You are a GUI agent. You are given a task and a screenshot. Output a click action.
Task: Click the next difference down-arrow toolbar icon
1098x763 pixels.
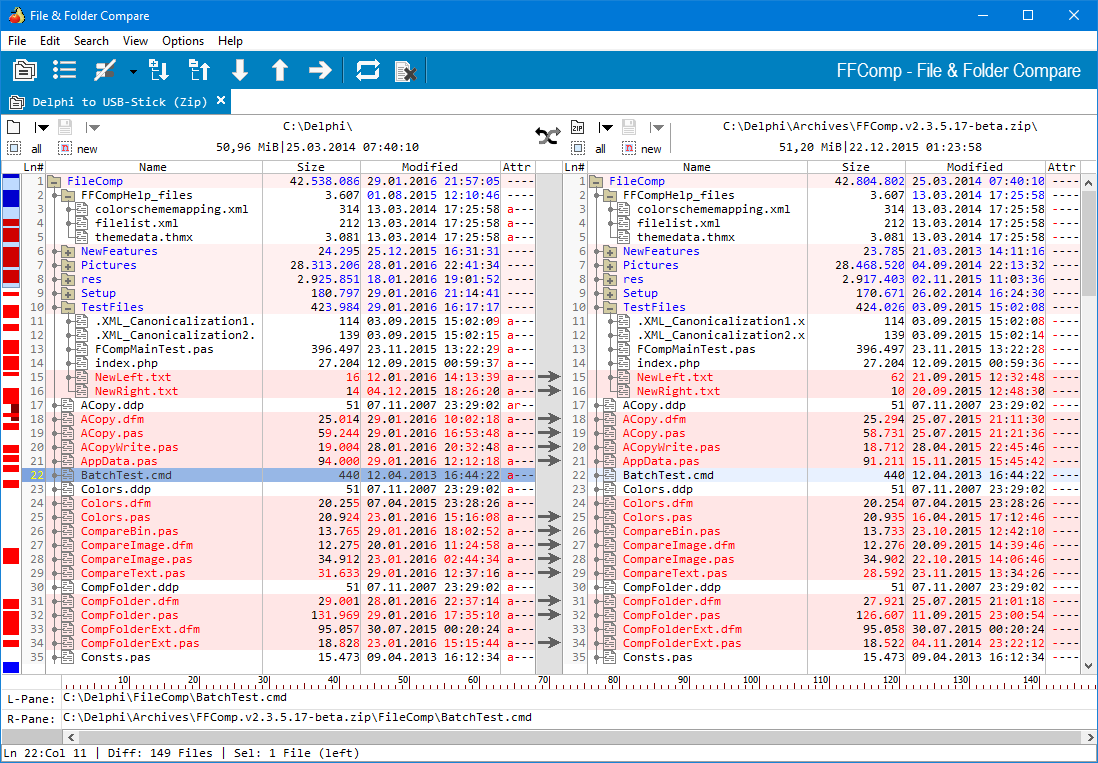pos(240,70)
